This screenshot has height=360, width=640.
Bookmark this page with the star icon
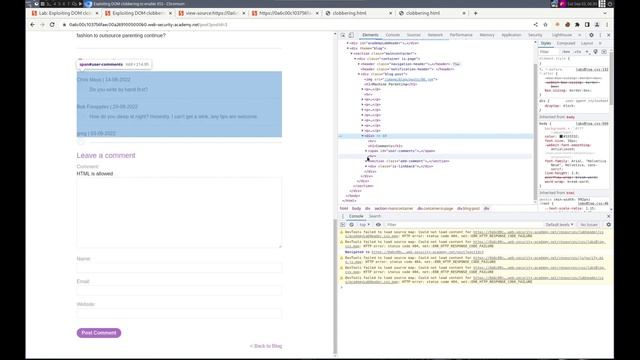pos(545,24)
